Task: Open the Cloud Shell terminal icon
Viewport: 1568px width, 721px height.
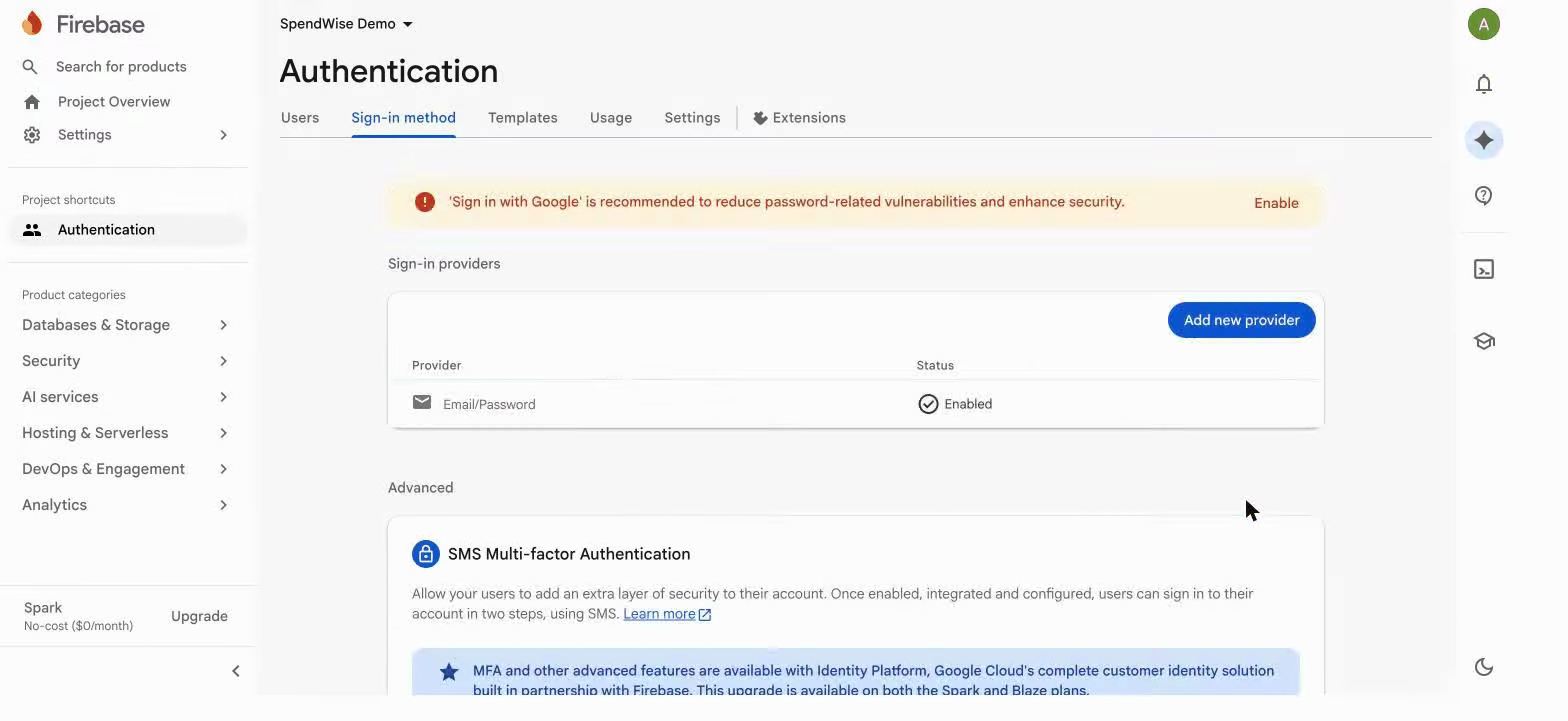Action: 1484,269
